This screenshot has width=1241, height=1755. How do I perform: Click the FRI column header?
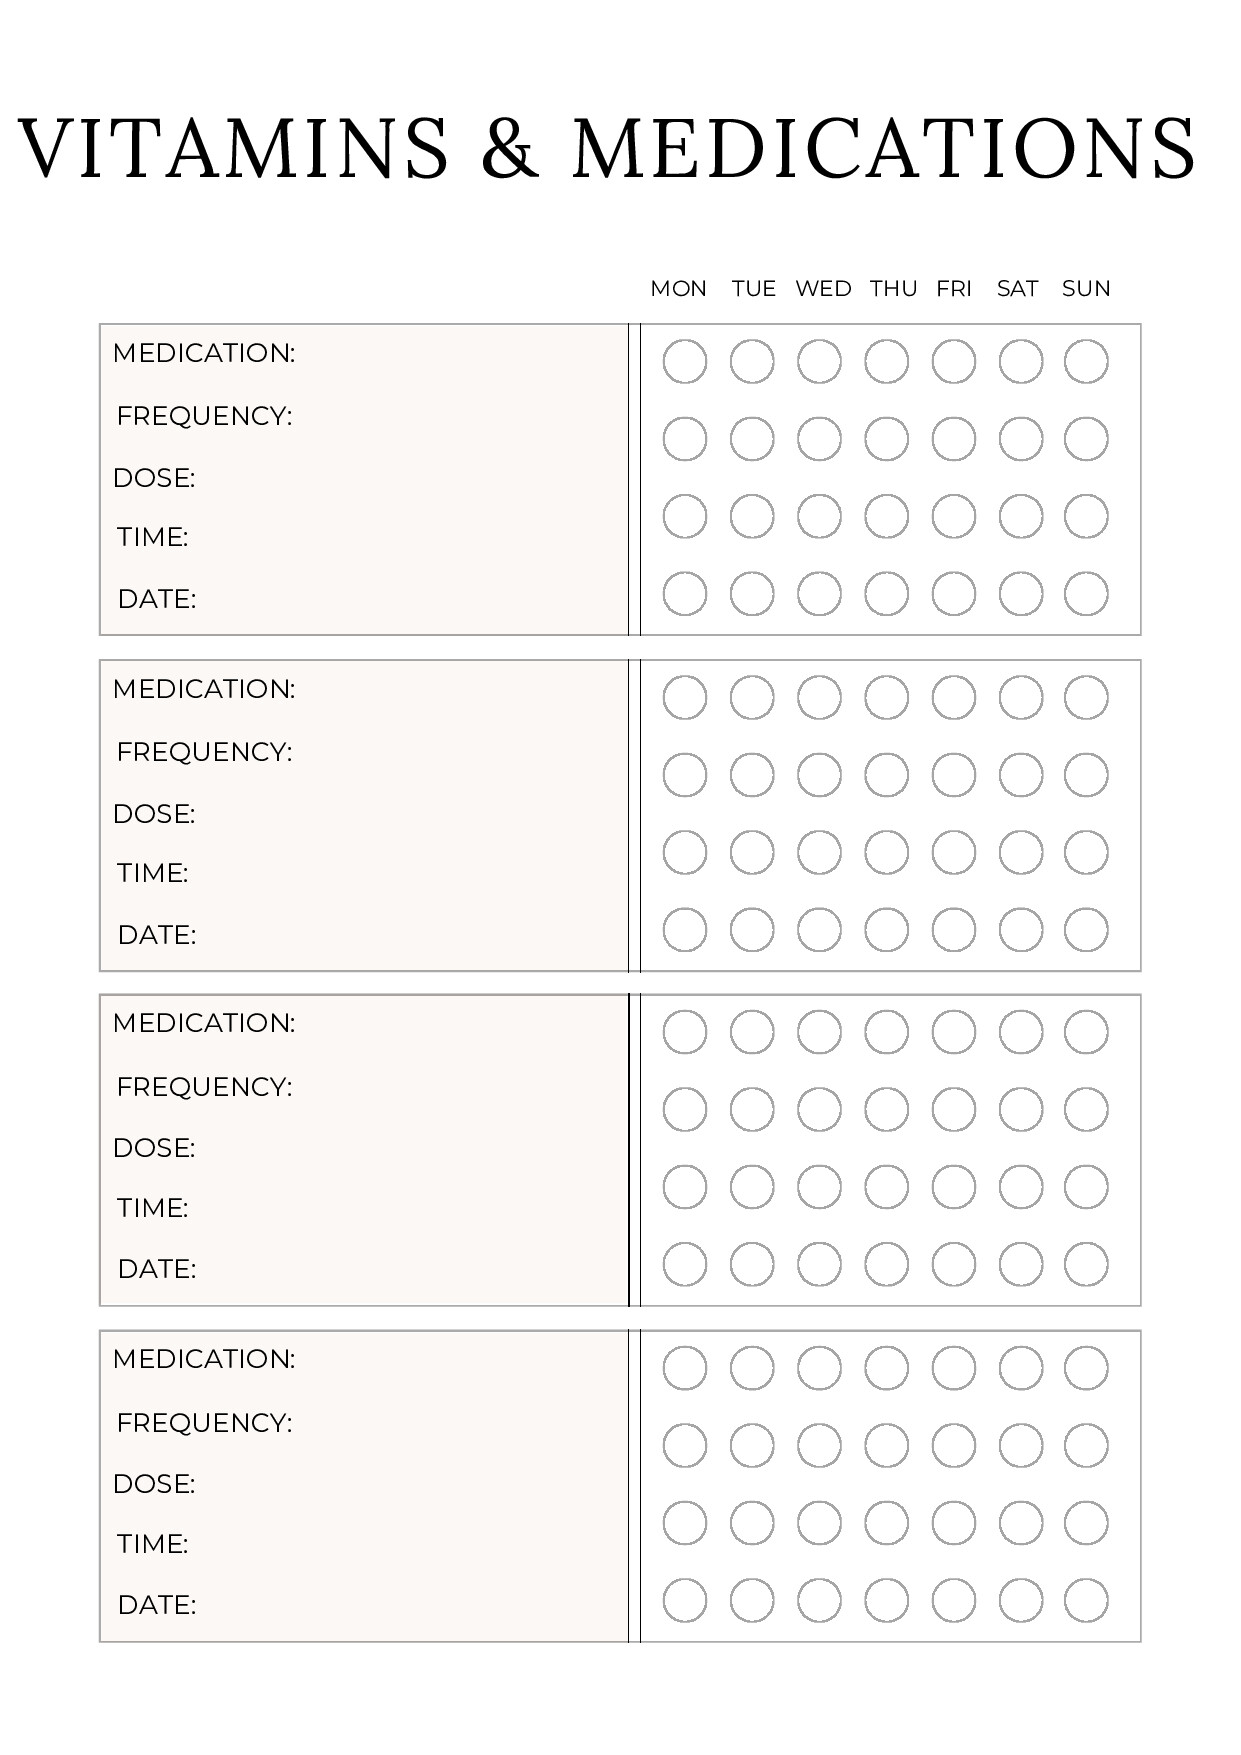coord(954,289)
